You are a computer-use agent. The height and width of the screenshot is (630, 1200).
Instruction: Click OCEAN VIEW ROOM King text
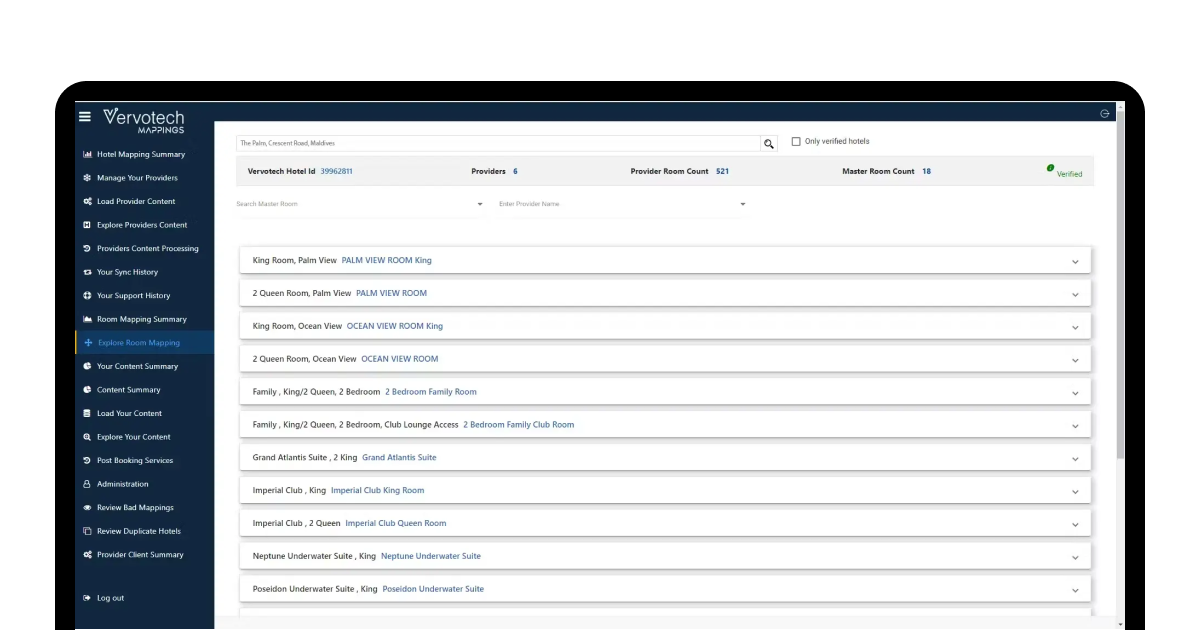(395, 326)
